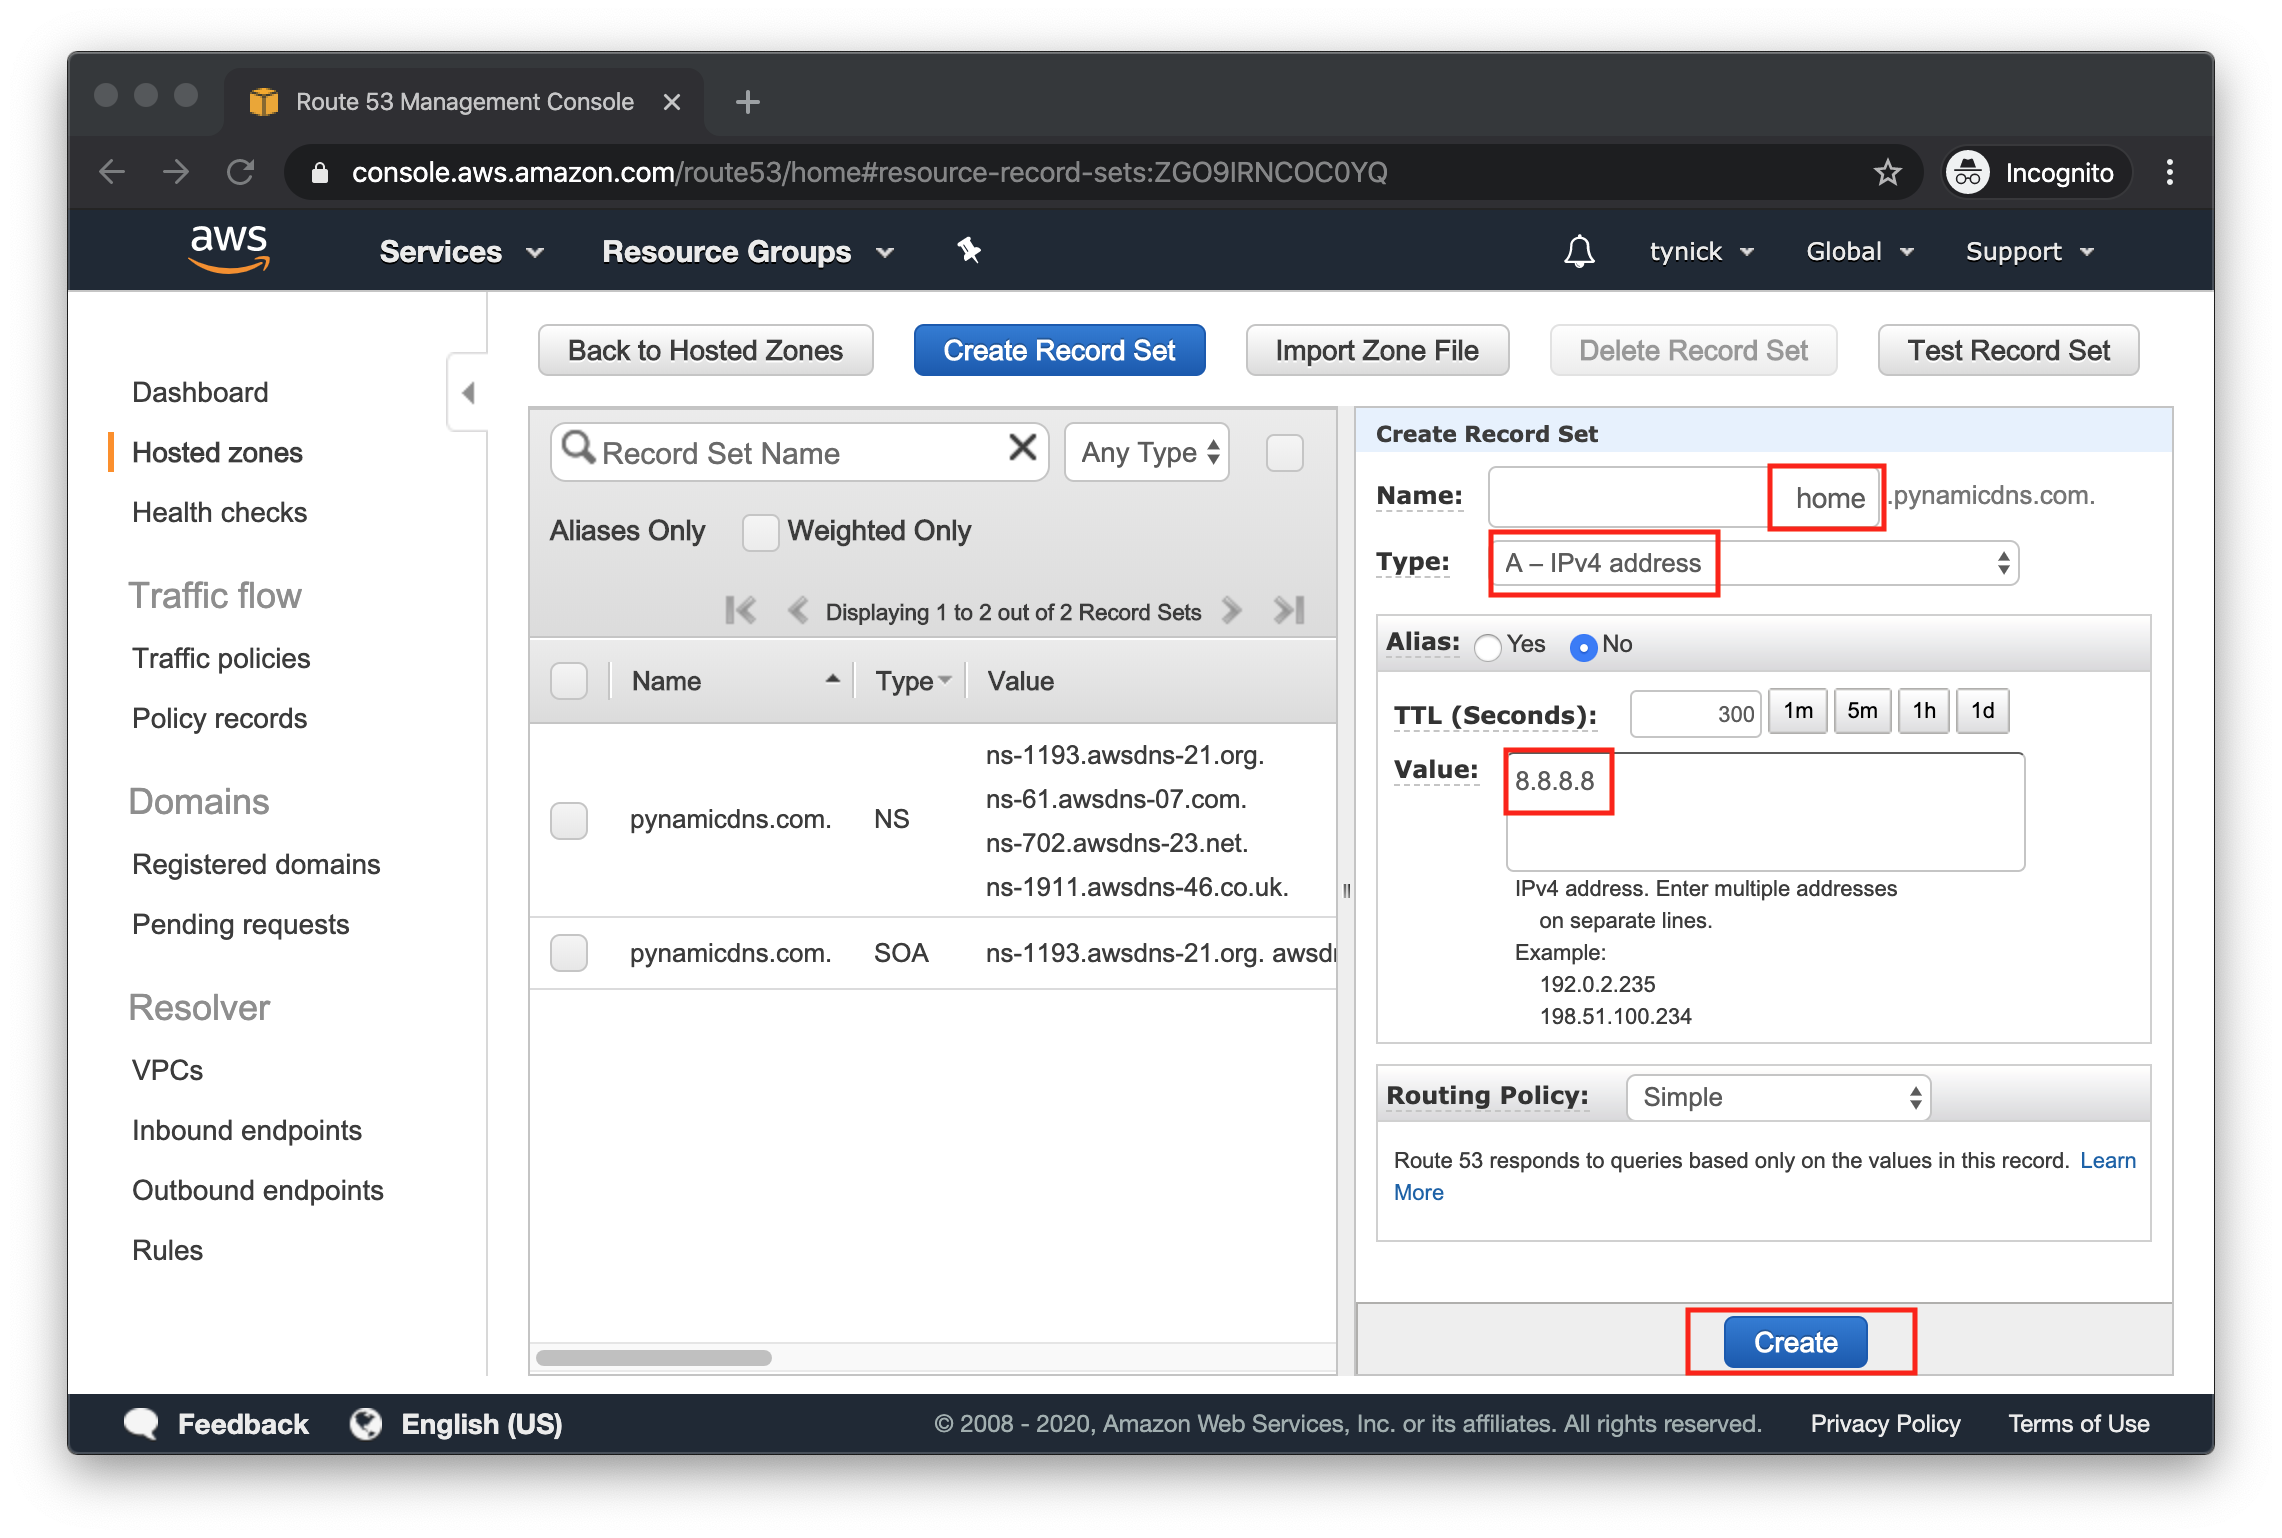Collapse the left navigation pane arrow
The height and width of the screenshot is (1538, 2282).
(x=468, y=392)
